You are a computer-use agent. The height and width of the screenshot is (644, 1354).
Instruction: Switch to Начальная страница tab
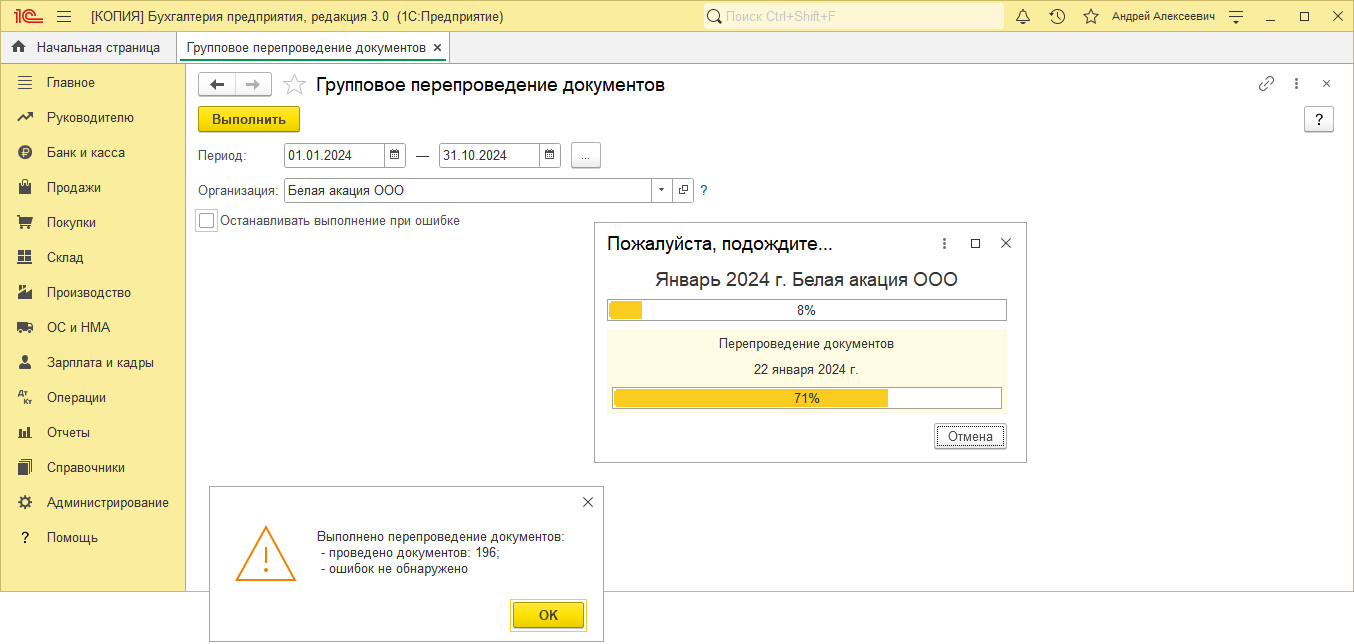coord(87,47)
